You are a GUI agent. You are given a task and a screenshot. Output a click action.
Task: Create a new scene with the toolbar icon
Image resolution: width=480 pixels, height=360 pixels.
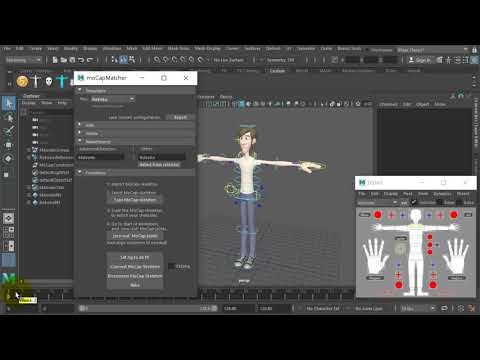click(x=55, y=60)
